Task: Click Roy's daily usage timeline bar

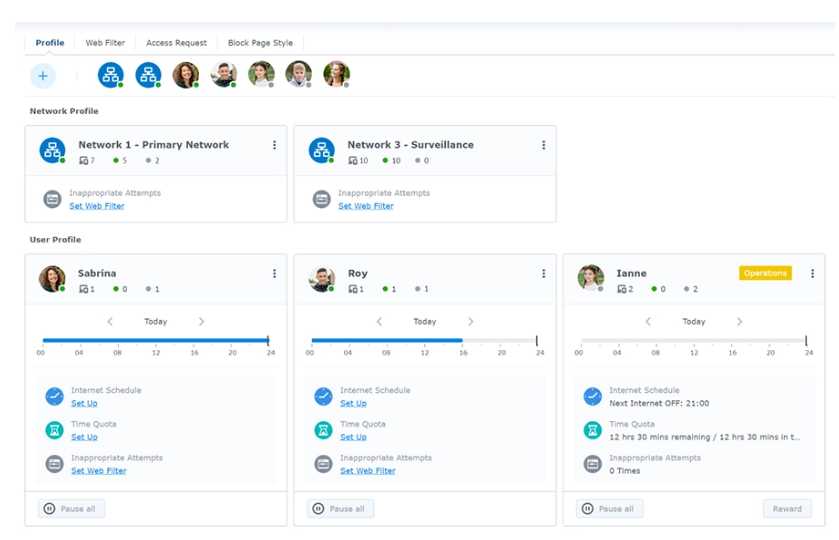Action: 425,341
